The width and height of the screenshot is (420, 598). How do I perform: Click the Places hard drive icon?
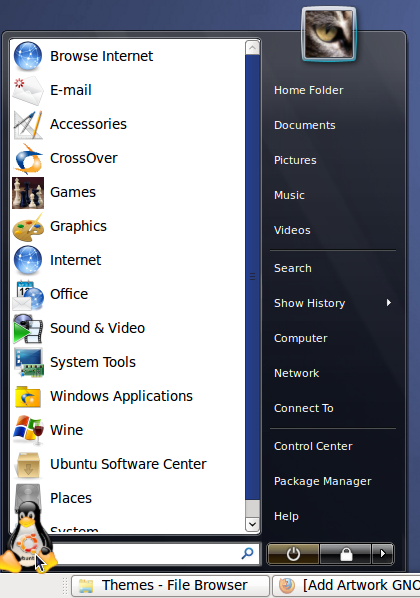28,496
